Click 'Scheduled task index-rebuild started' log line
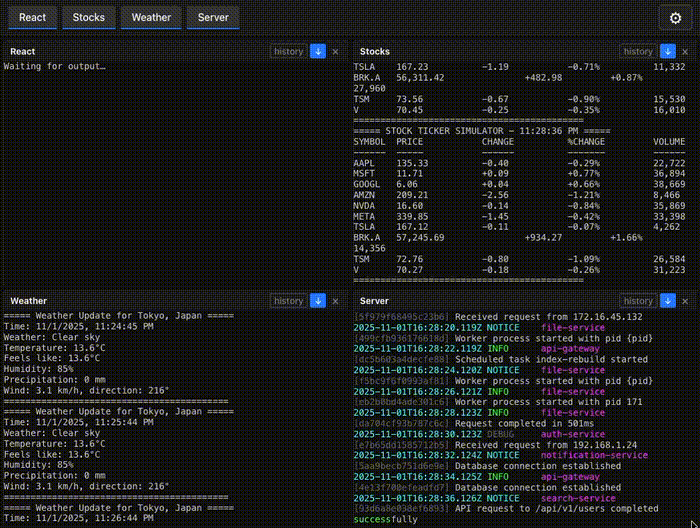Viewport: 700px width, 528px height. [x=500, y=359]
